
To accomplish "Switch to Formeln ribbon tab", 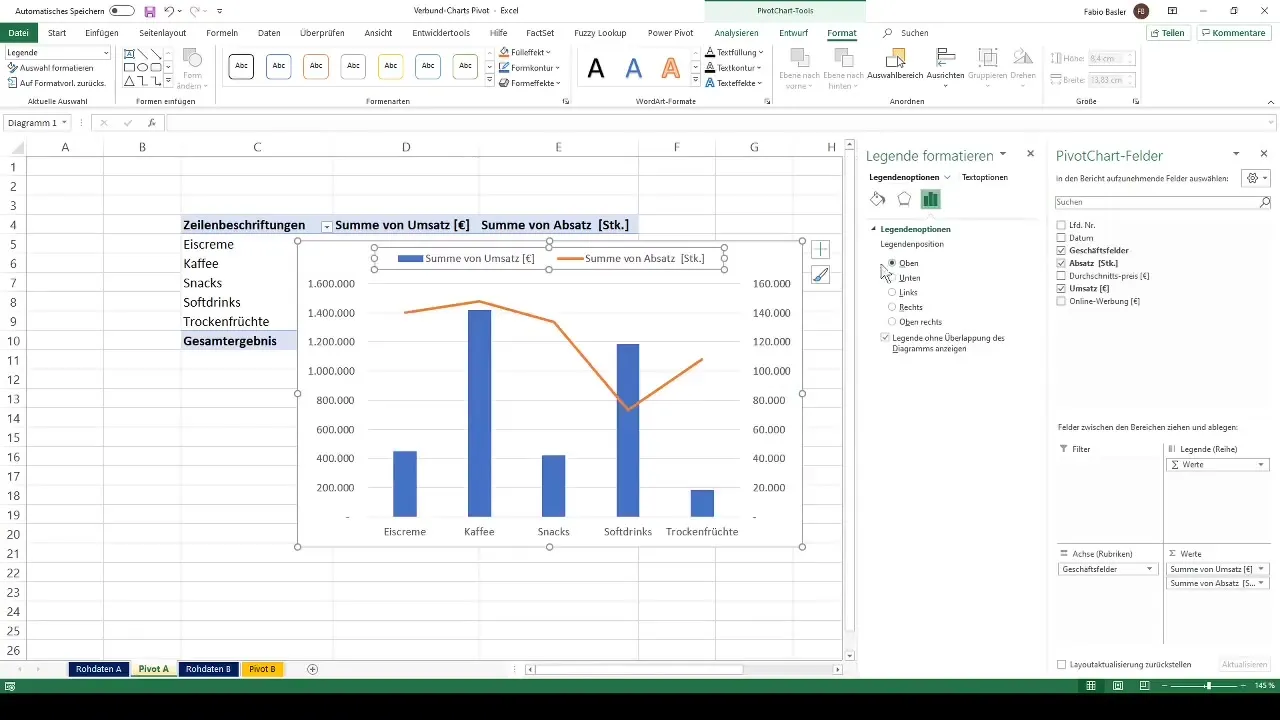I will pyautogui.click(x=222, y=33).
